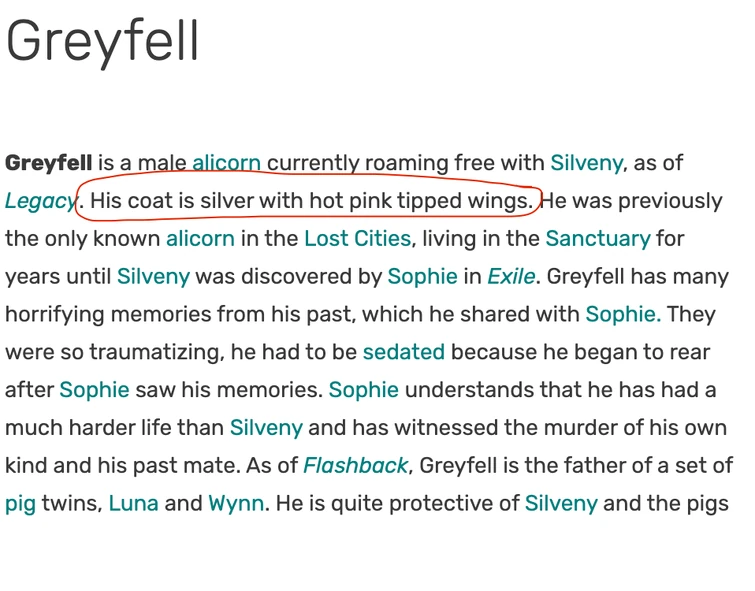Click the pig link
Image resolution: width=755 pixels, height=591 pixels.
(20, 504)
